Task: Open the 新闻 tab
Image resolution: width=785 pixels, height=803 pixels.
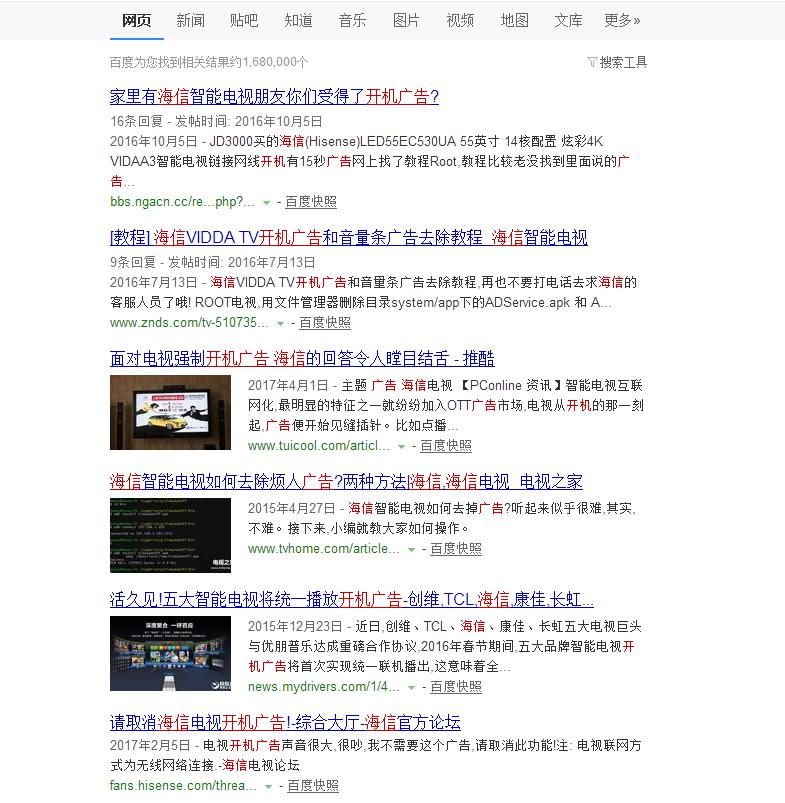Action: (x=190, y=20)
